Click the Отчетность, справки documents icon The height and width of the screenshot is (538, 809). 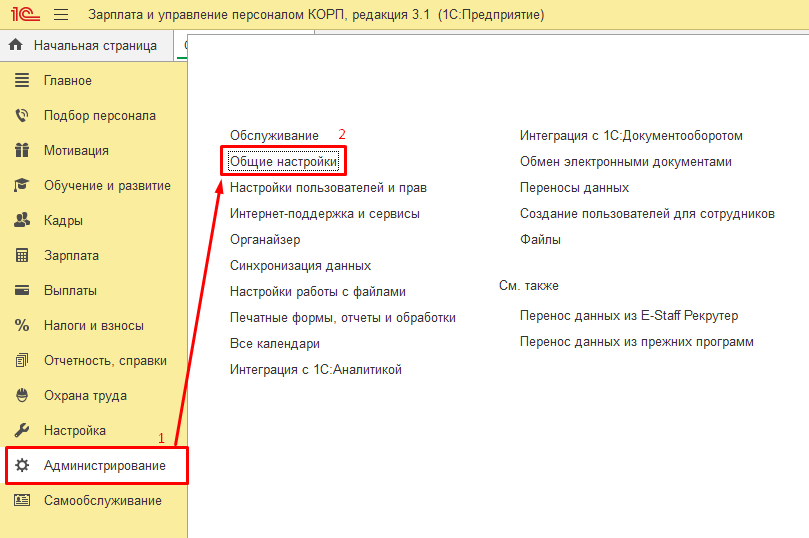[x=22, y=360]
